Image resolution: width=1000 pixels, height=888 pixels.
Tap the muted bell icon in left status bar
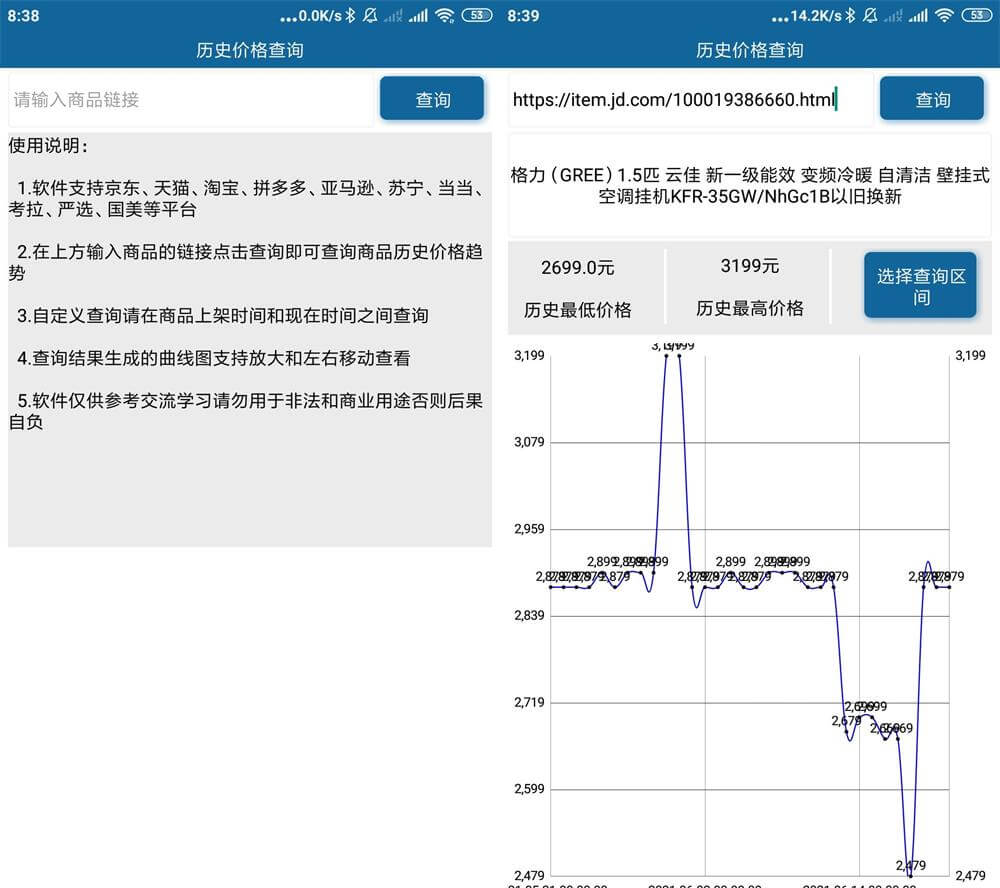pos(370,15)
